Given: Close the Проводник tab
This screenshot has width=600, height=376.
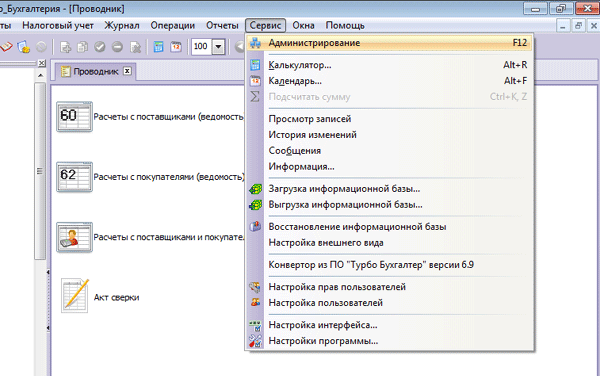Looking at the screenshot, I should coord(127,71).
